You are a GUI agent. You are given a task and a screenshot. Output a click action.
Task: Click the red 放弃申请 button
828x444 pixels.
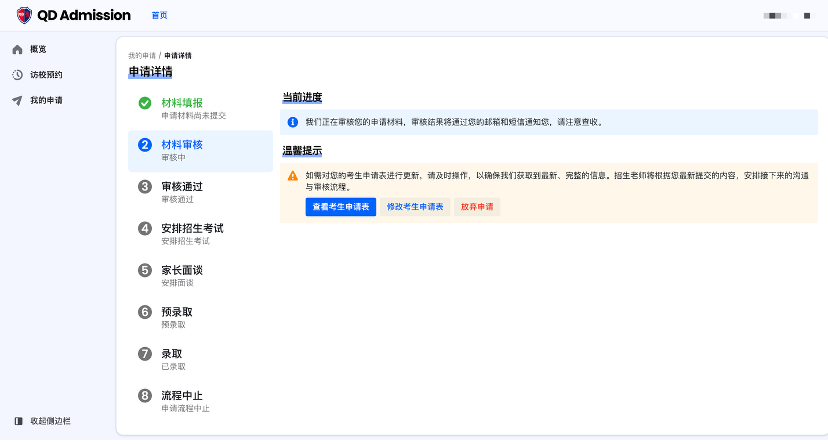pyautogui.click(x=477, y=207)
